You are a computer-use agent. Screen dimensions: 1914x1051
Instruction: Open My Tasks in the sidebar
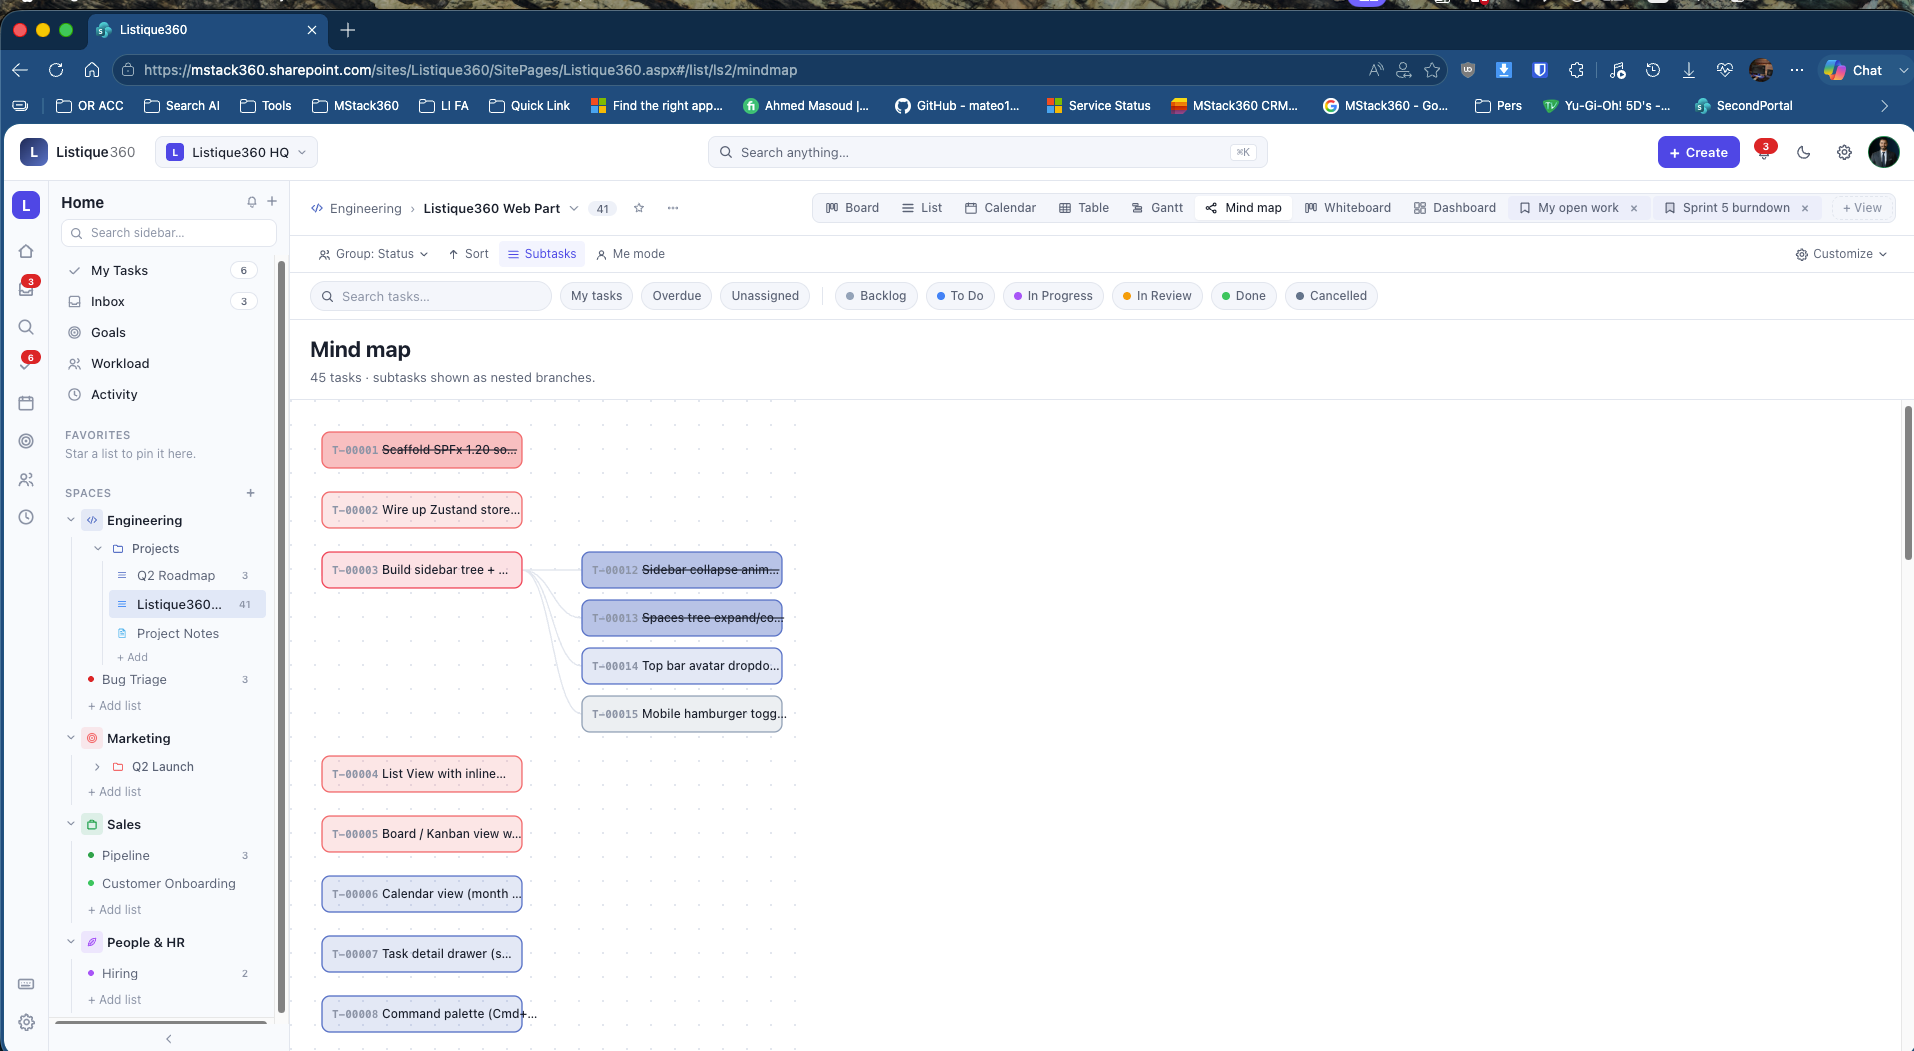[x=162, y=271]
